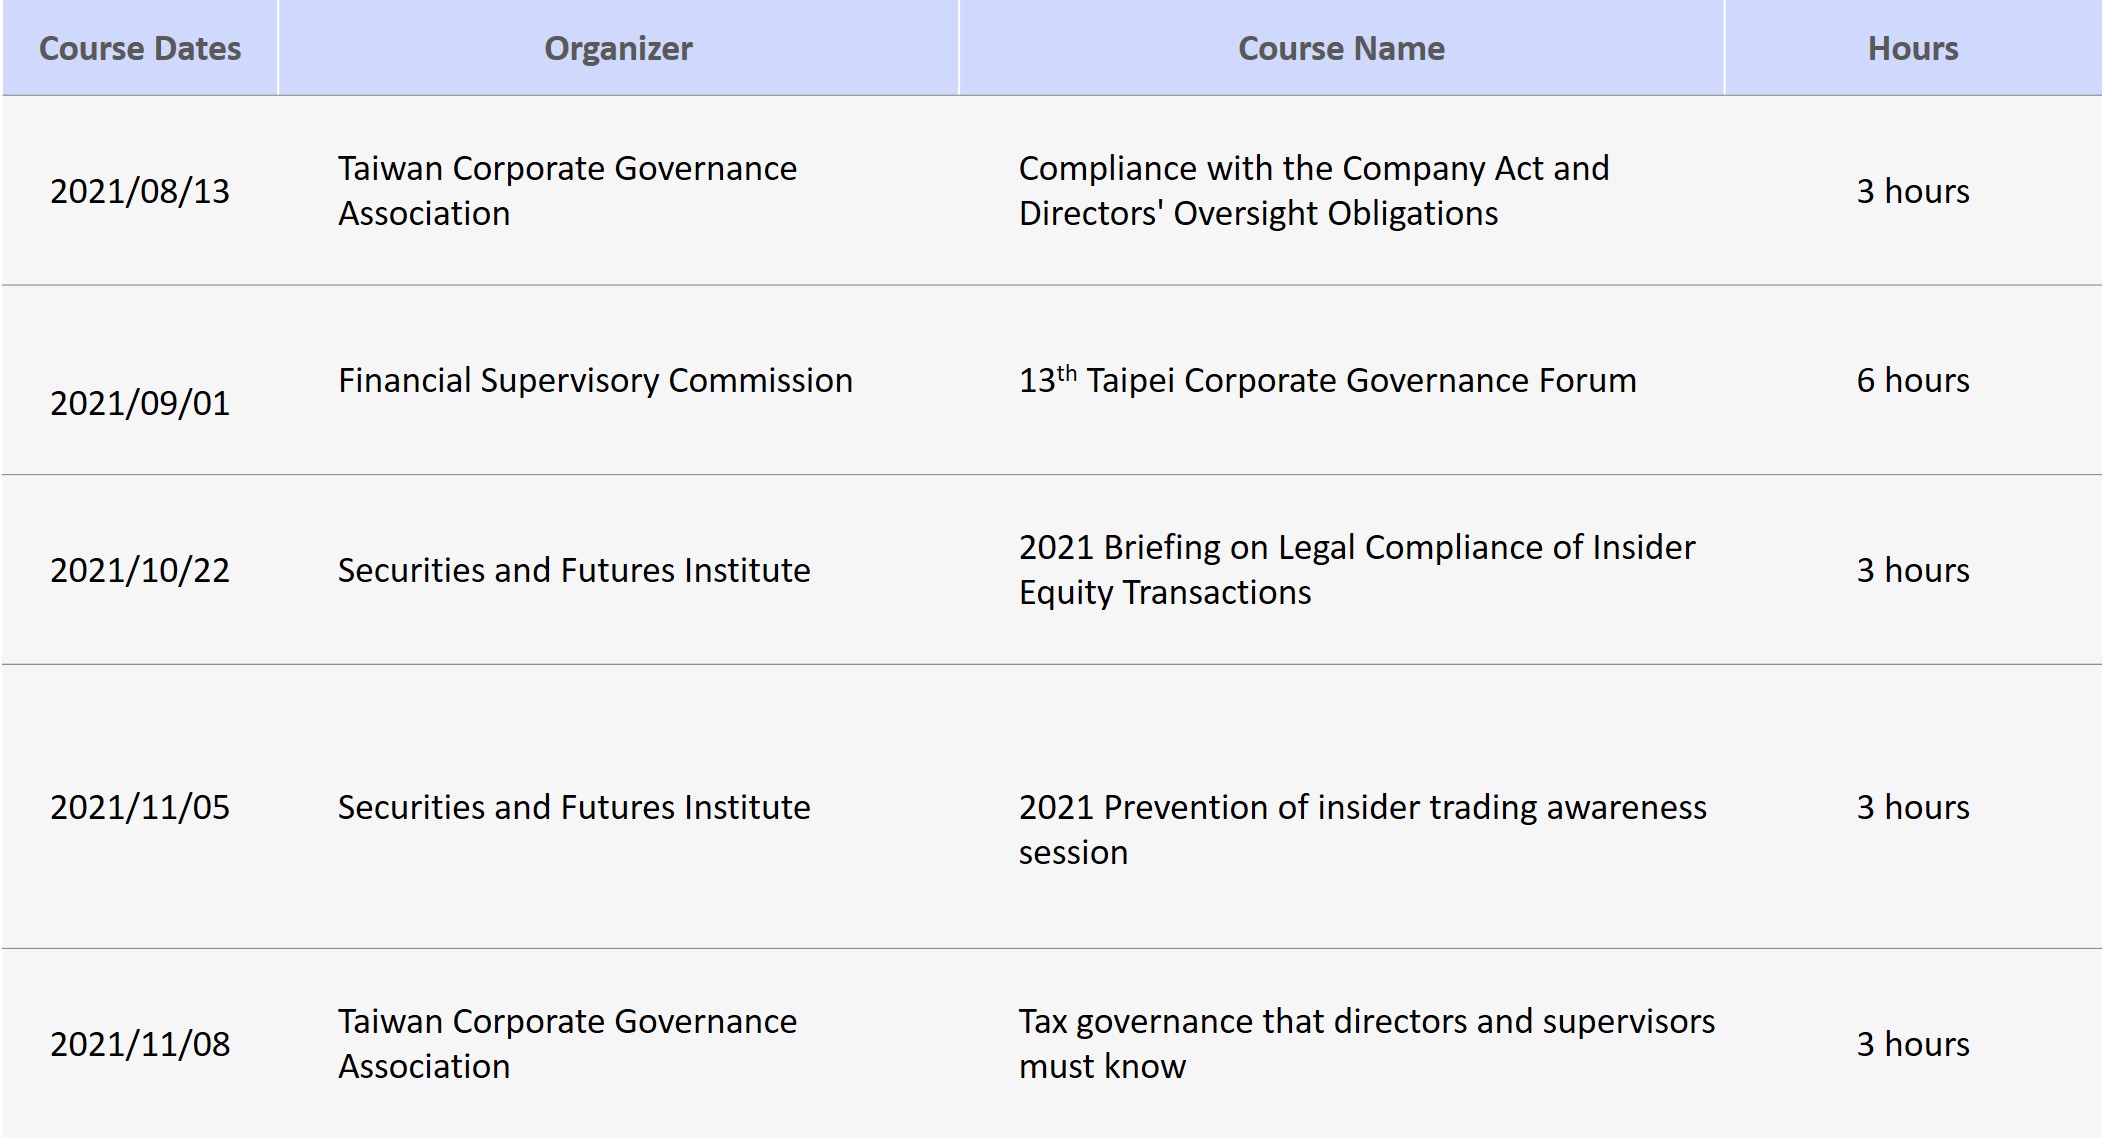
Task: Select the Financial Supervisory Commission organizer cell
Action: (x=595, y=380)
